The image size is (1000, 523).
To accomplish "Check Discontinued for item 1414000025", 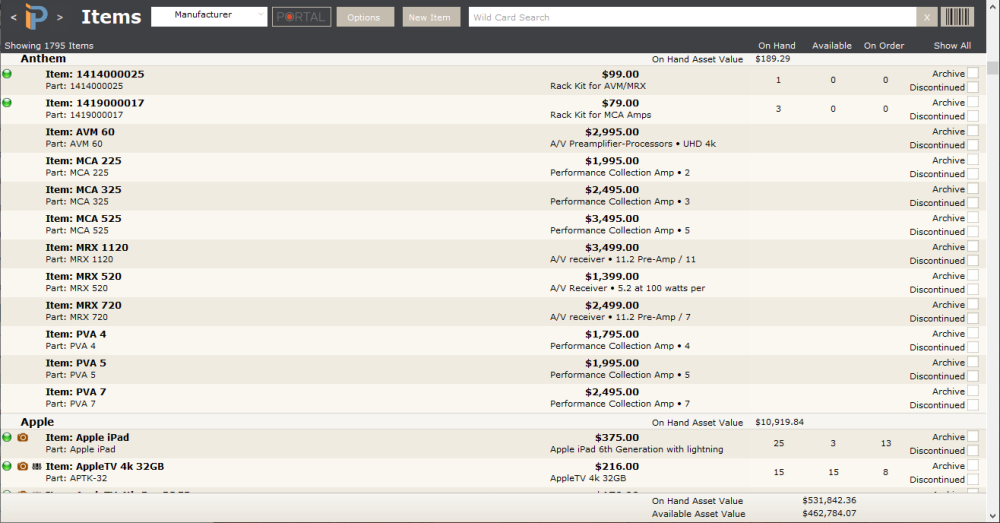I will coord(973,87).
